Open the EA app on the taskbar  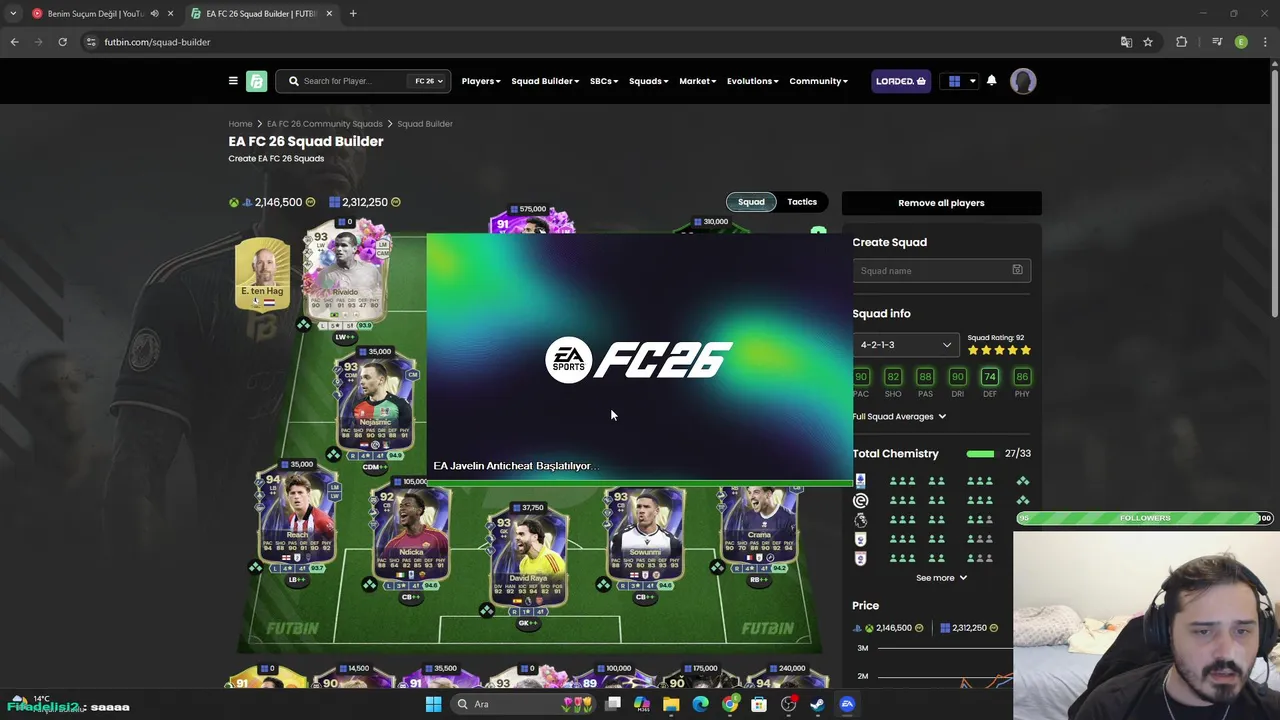click(847, 704)
